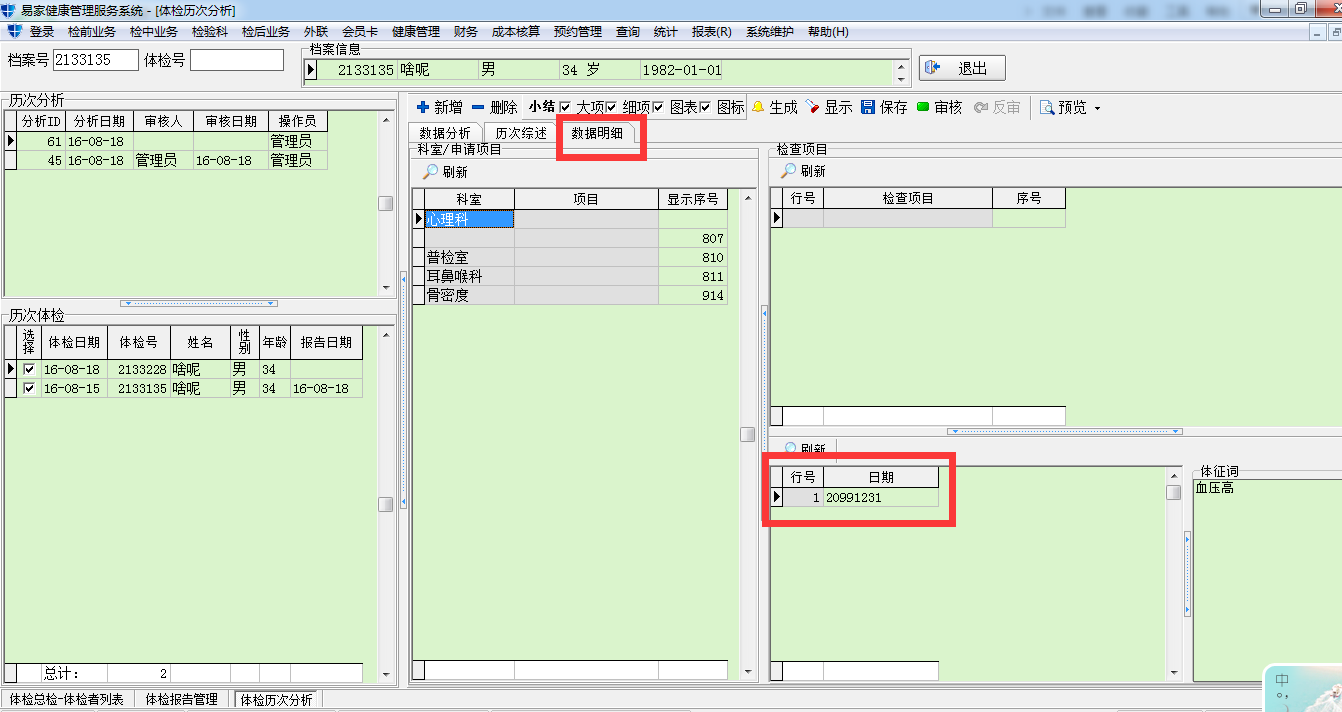The width and height of the screenshot is (1342, 712).
Task: Click 刷新 in the 科室/申请项目 panel
Action: [x=444, y=172]
